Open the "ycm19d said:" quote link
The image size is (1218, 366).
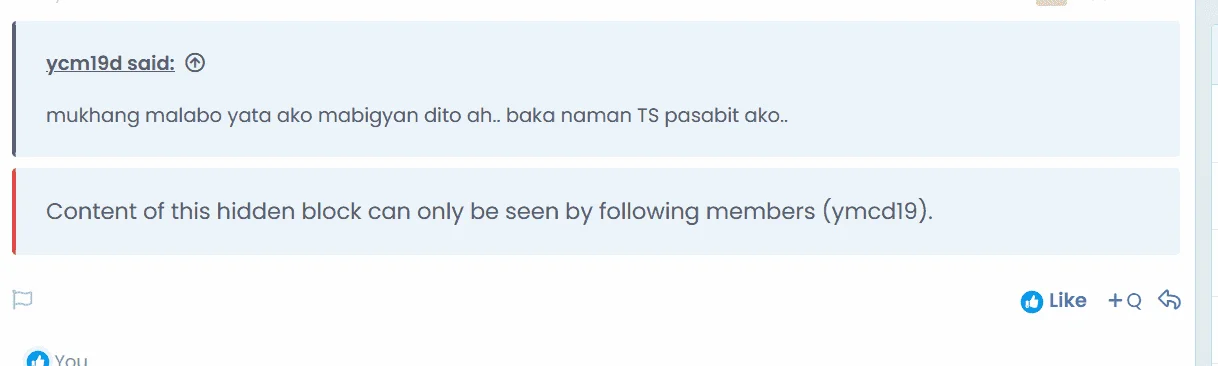(111, 64)
